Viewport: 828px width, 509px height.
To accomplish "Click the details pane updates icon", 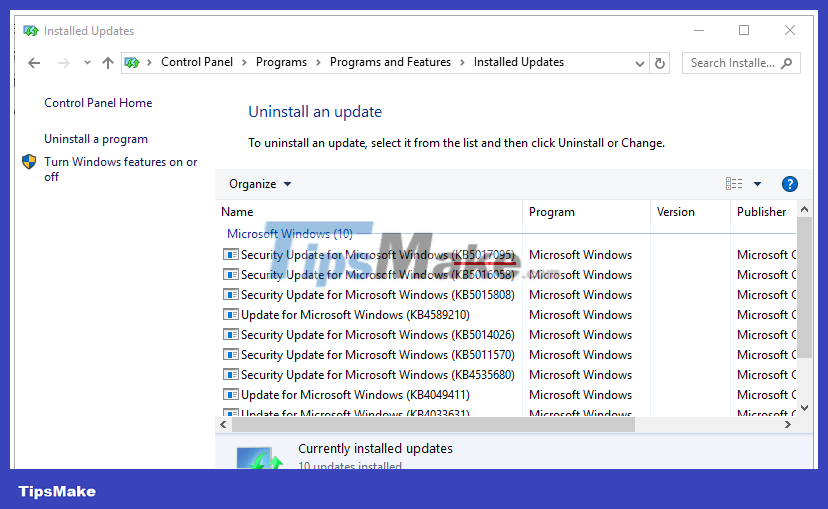I will (x=259, y=457).
